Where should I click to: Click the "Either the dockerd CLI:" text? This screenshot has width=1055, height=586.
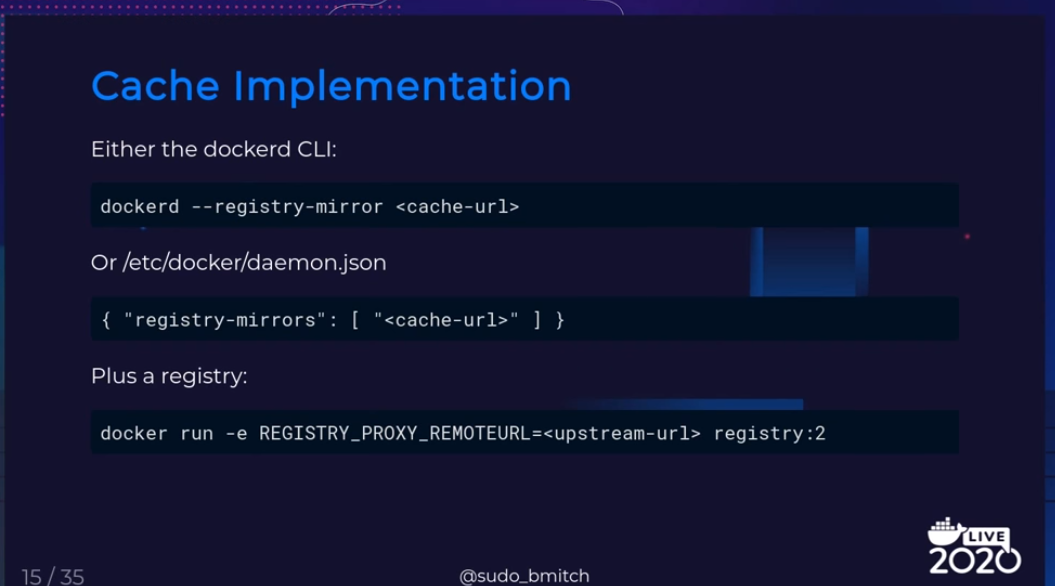[x=213, y=149]
